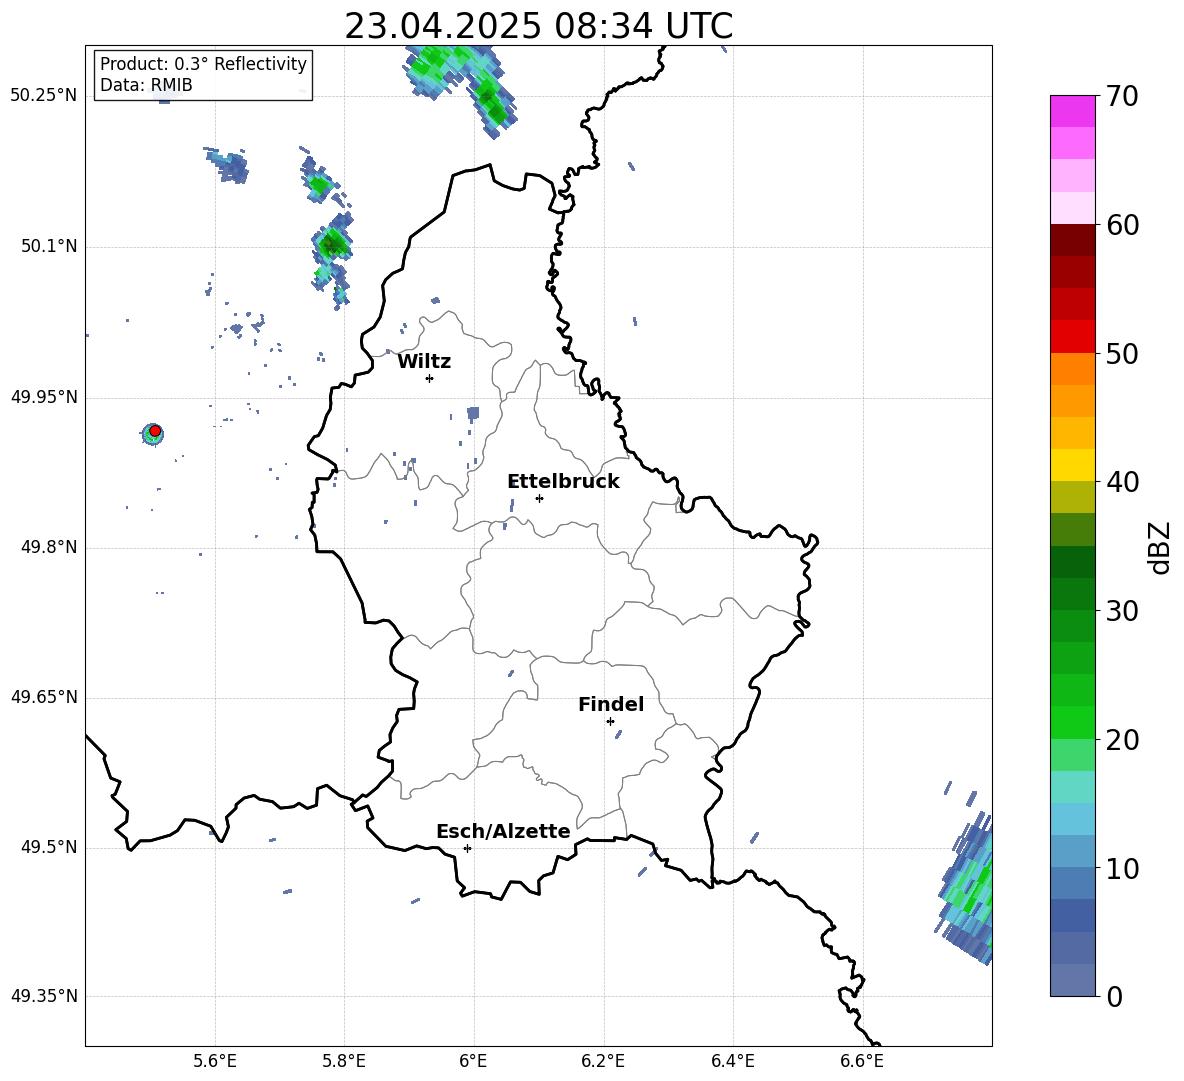
Task: Click the 50.1°N latitude label
Action: click(48, 246)
